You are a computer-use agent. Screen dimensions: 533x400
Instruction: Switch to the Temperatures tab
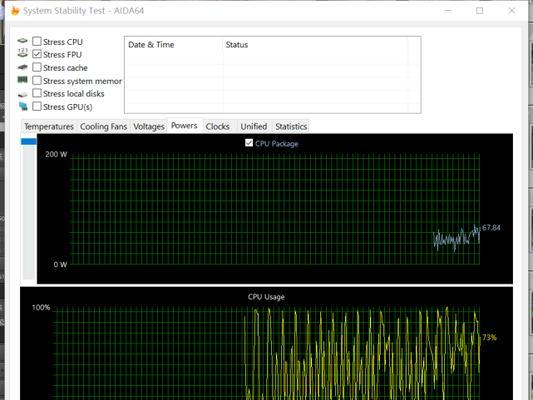[x=49, y=126]
